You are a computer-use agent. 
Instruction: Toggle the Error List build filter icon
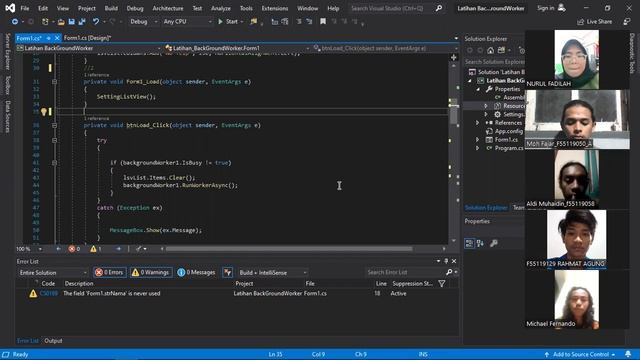tap(228, 272)
